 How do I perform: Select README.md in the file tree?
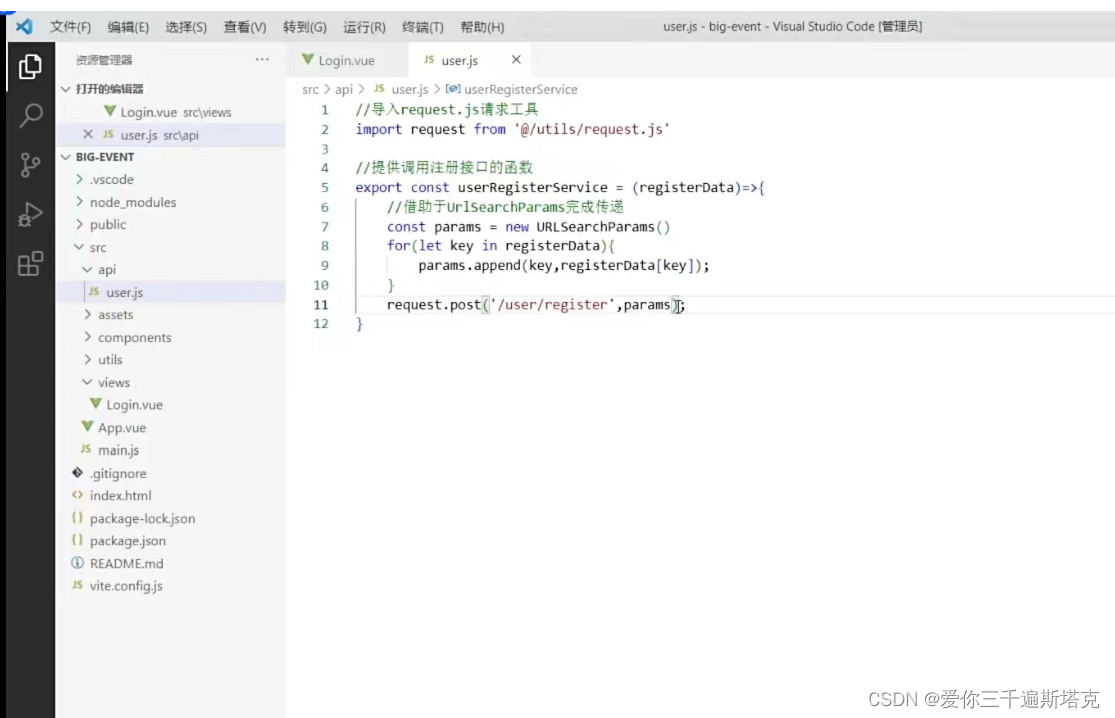coord(126,563)
